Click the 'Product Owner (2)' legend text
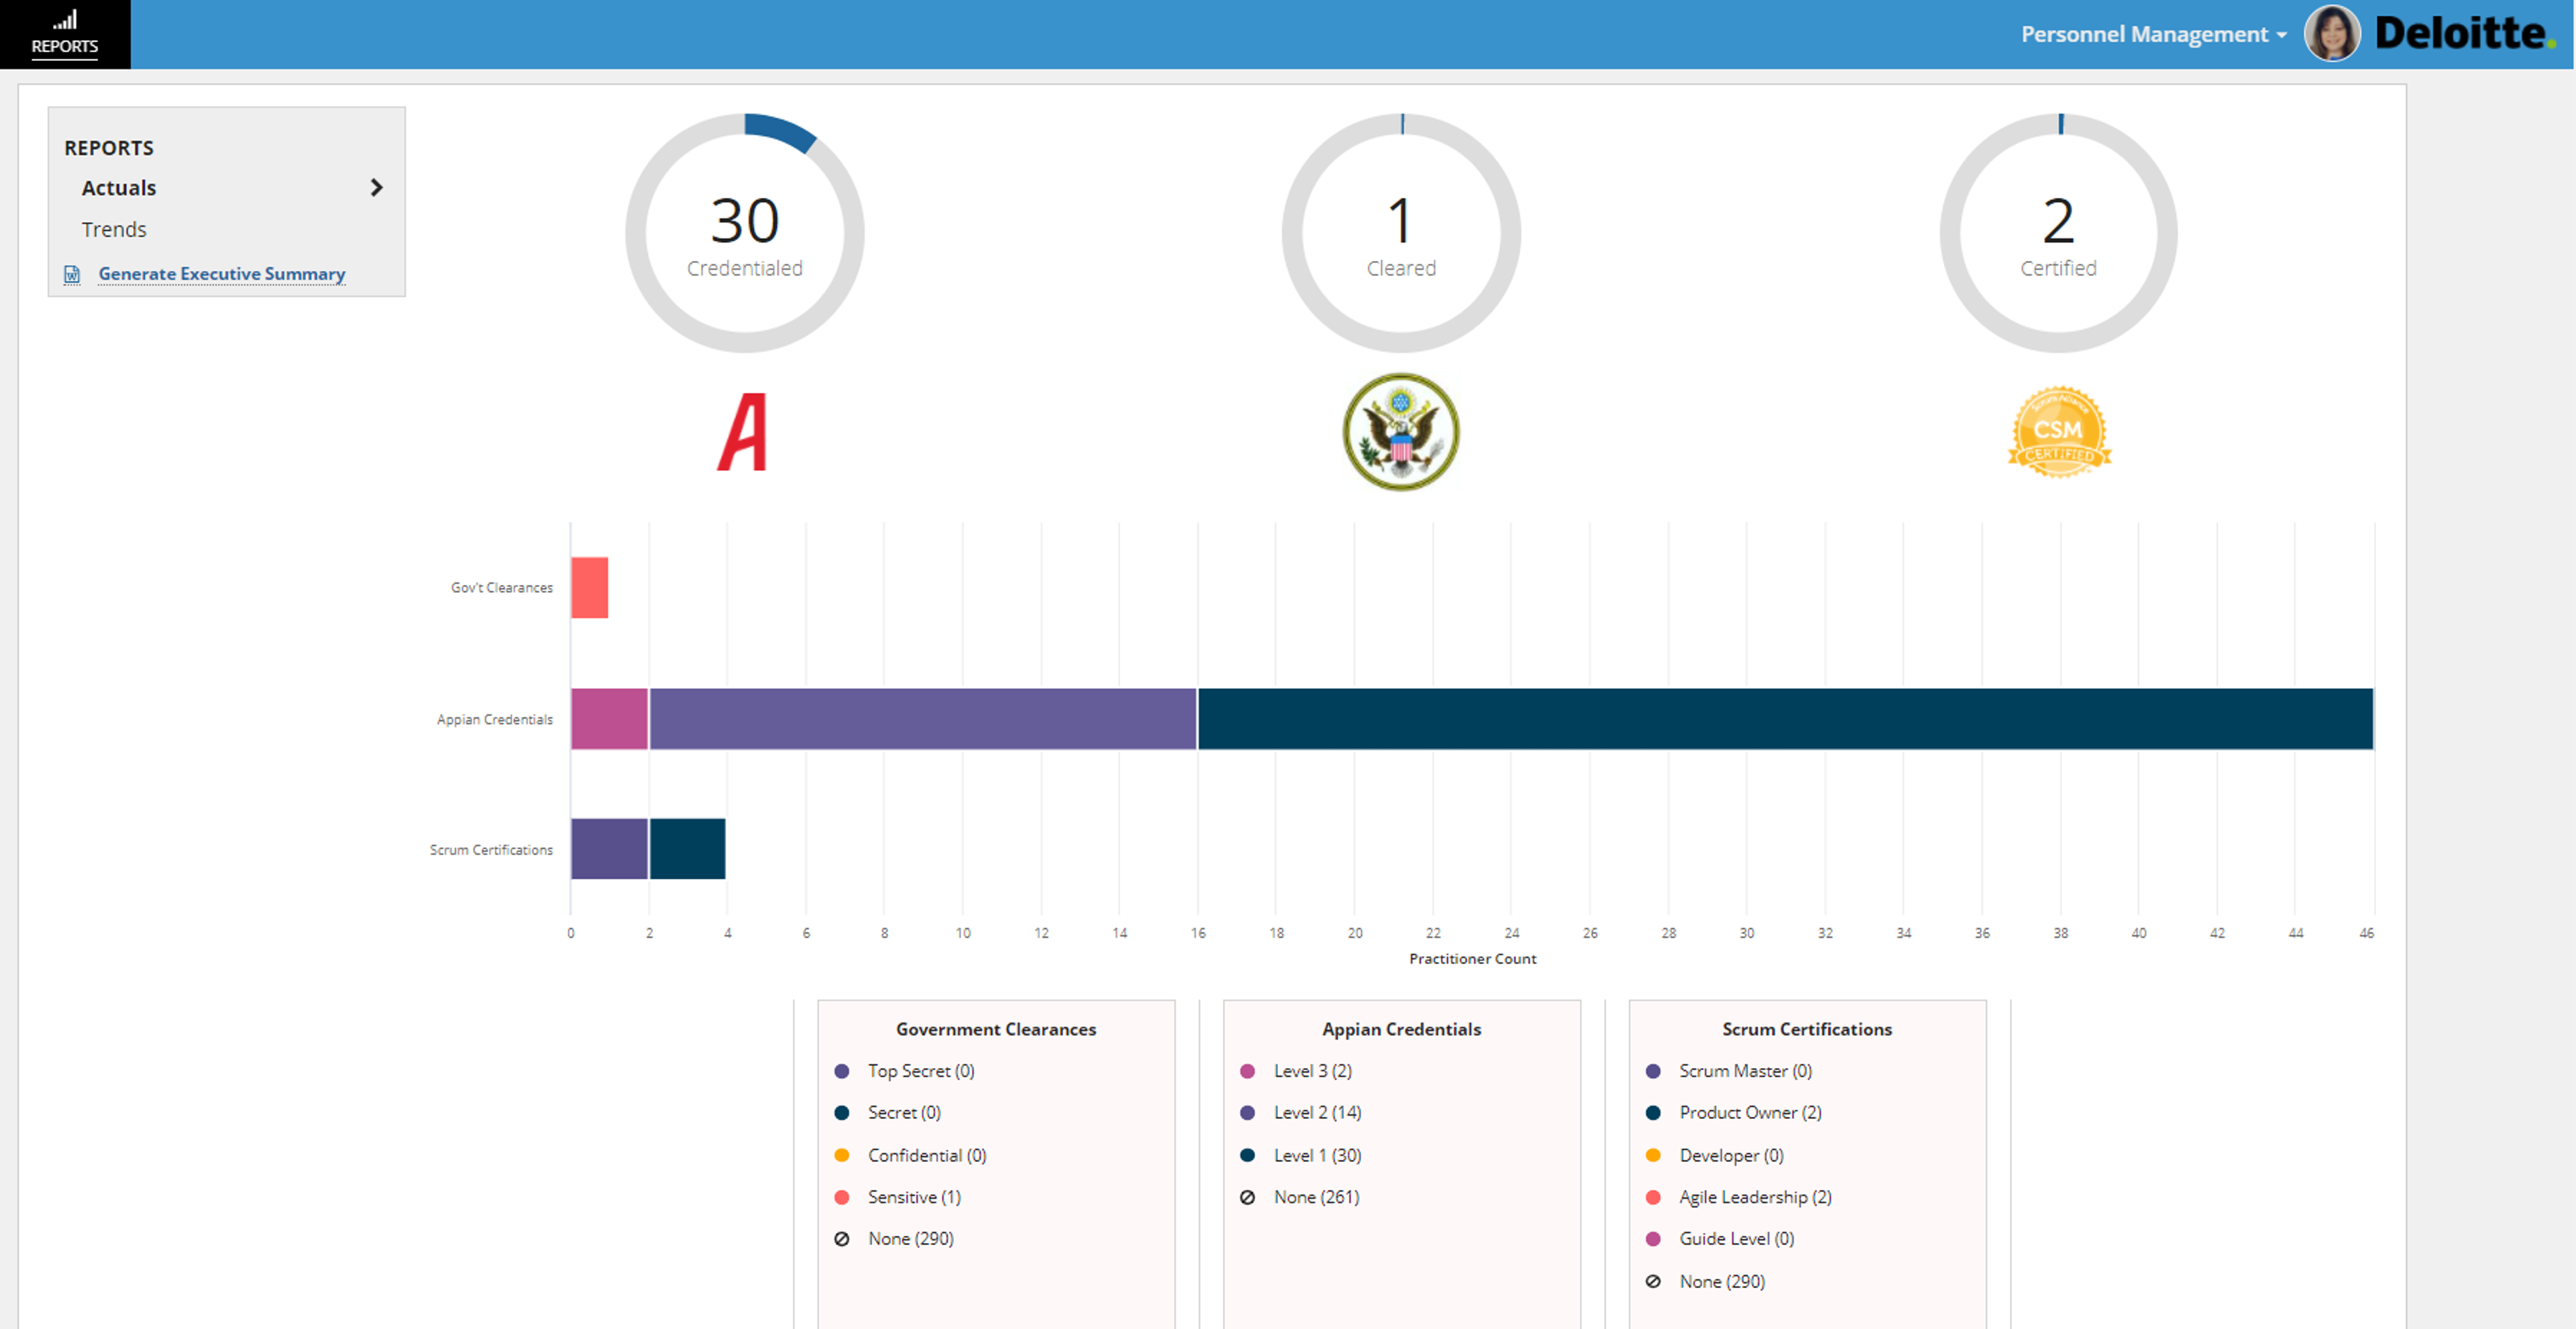The height and width of the screenshot is (1329, 2576). point(1750,1113)
